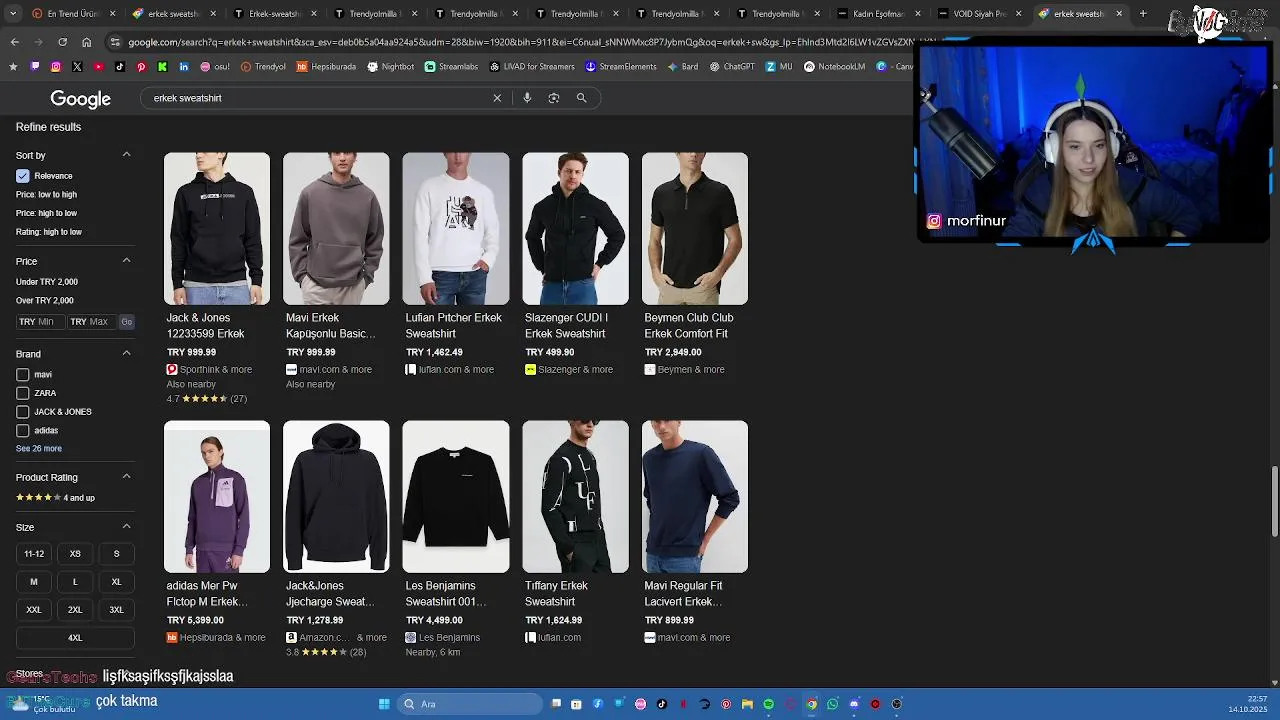
Task: Sort by Rating: high to low
Action: pyautogui.click(x=49, y=232)
